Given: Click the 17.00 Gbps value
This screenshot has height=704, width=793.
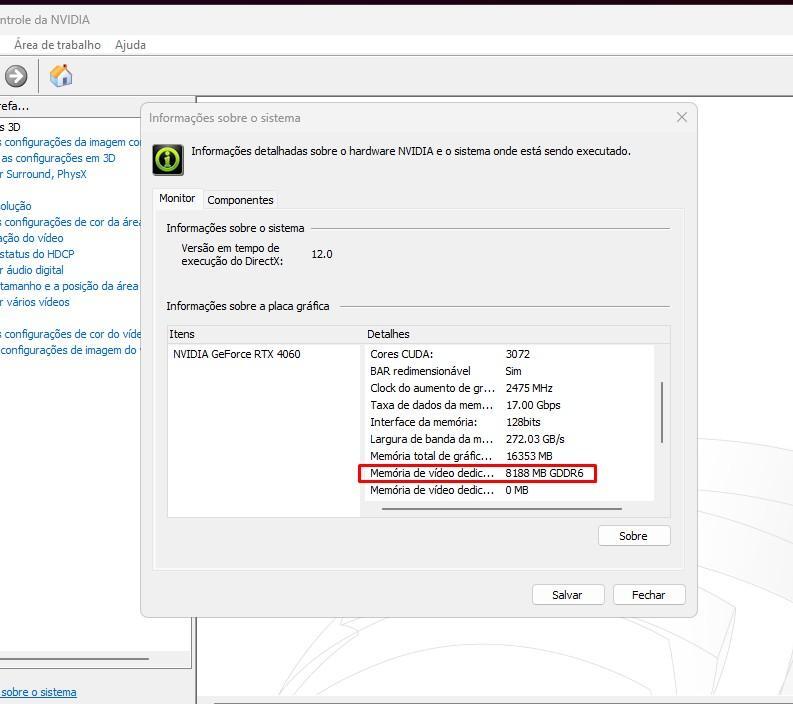Looking at the screenshot, I should [x=533, y=405].
